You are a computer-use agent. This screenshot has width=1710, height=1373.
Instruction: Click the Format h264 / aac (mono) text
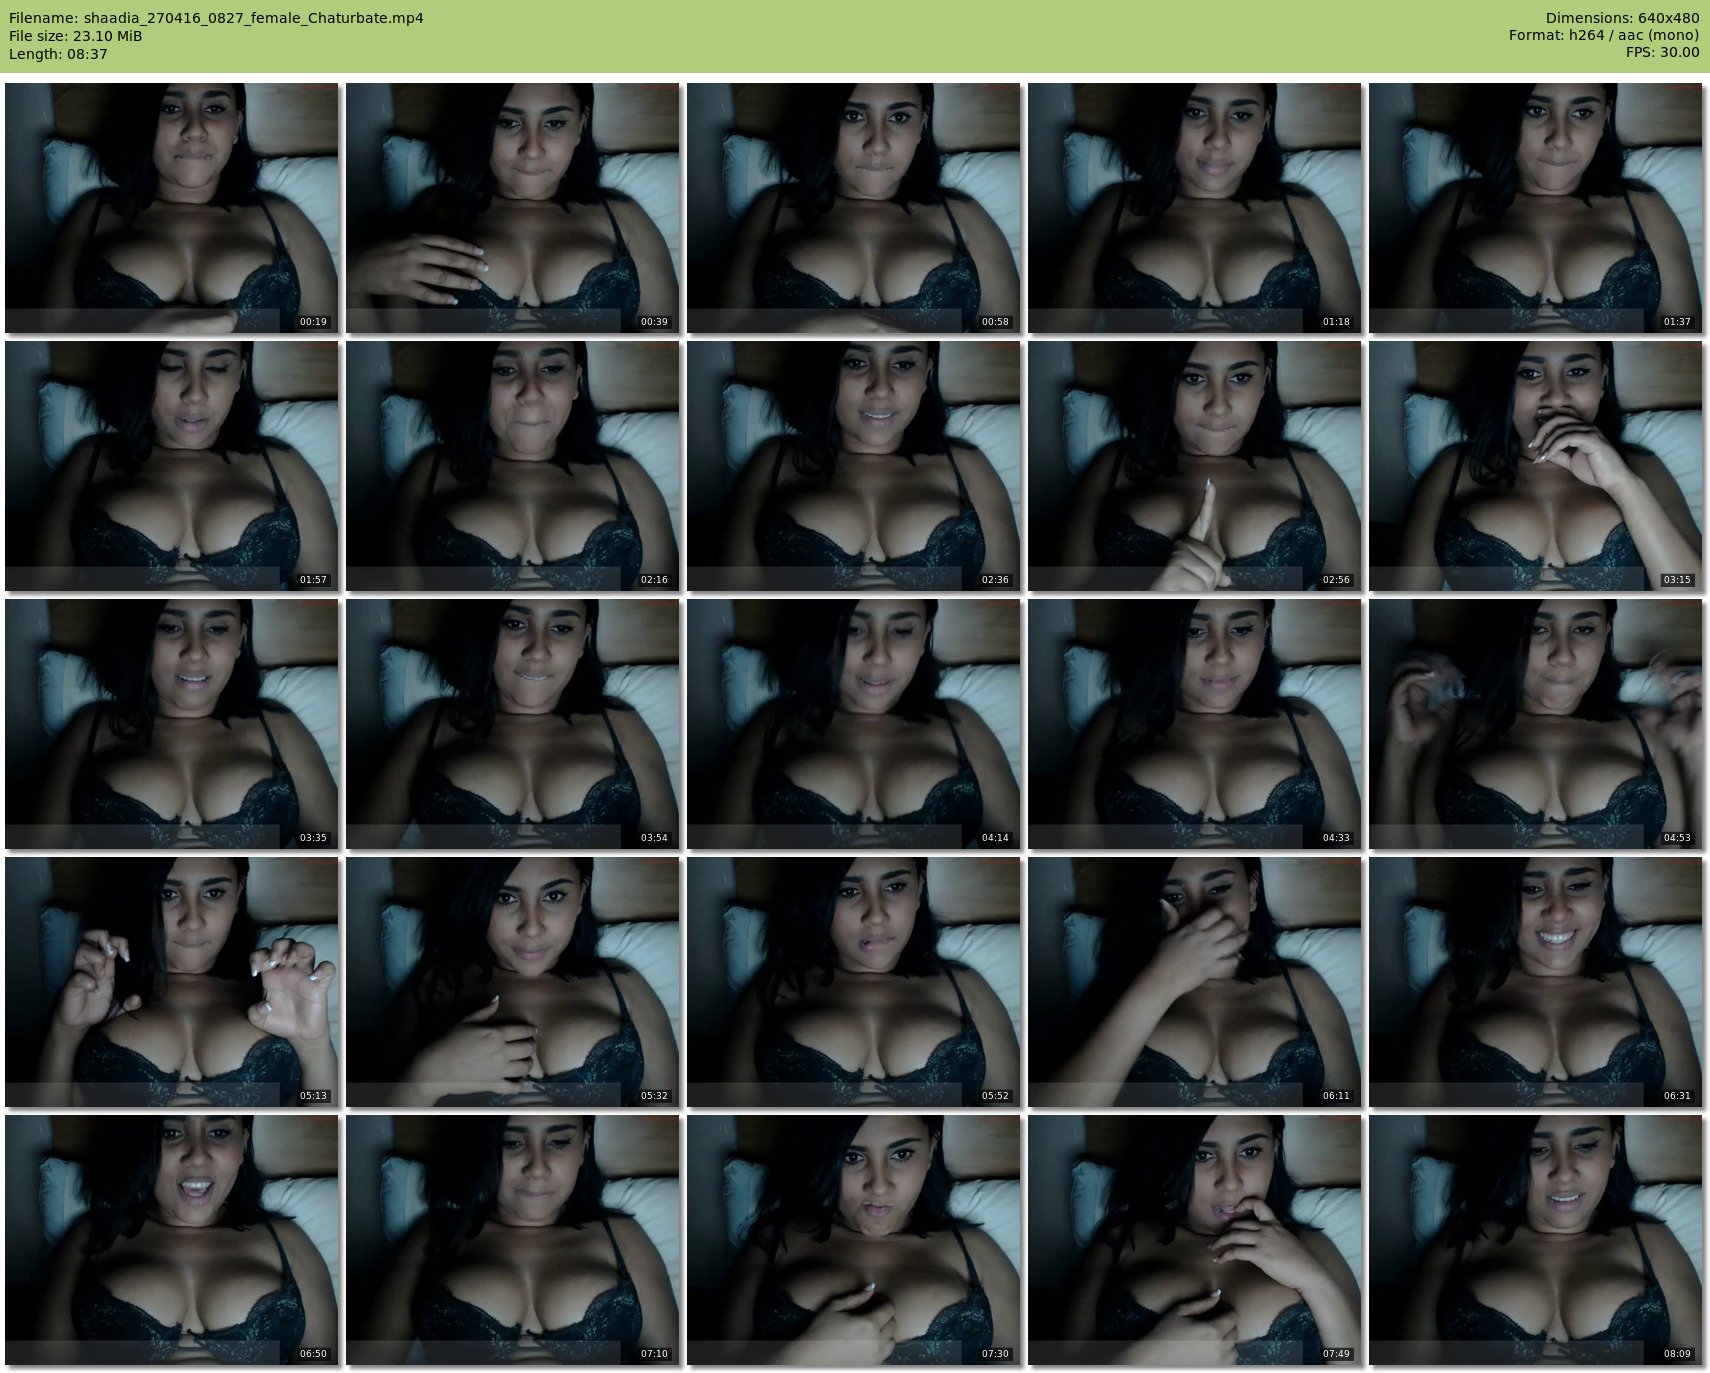click(x=1604, y=36)
